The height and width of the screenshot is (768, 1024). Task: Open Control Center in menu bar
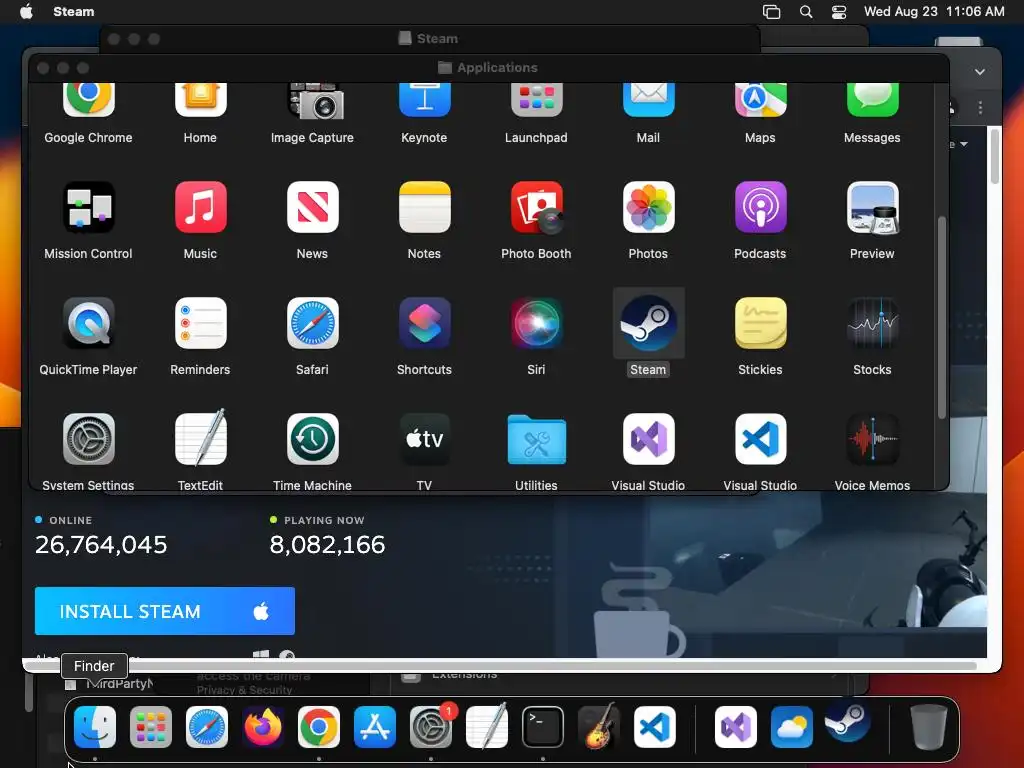pyautogui.click(x=839, y=12)
